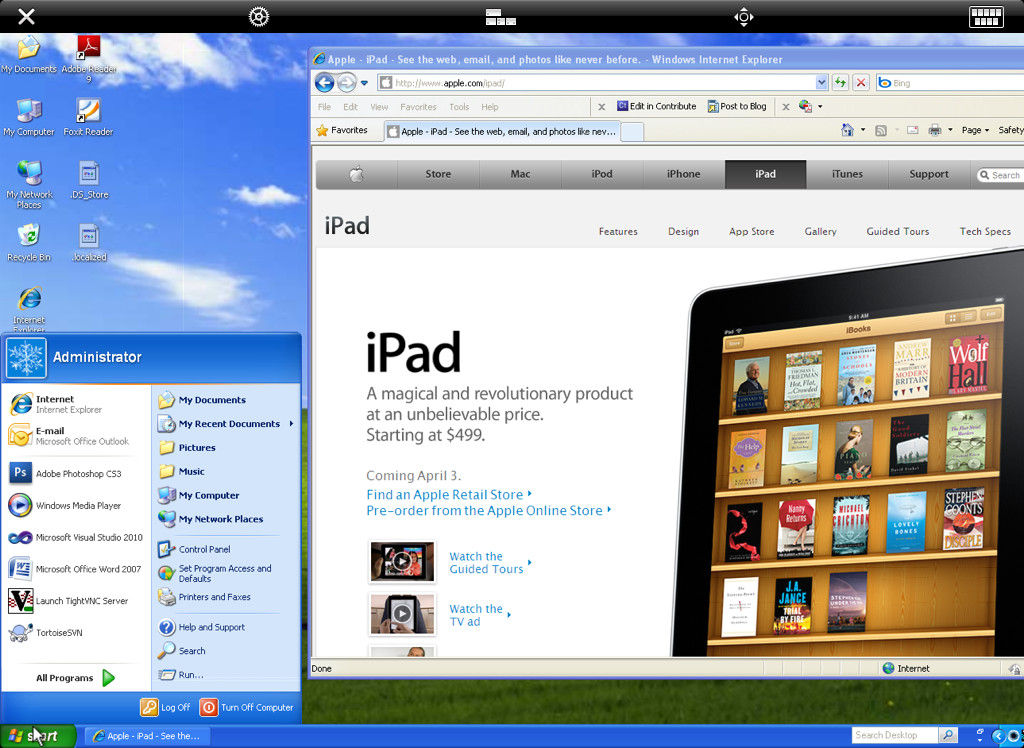The height and width of the screenshot is (748, 1024).
Task: Open the Page dropdown menu
Action: click(x=975, y=130)
